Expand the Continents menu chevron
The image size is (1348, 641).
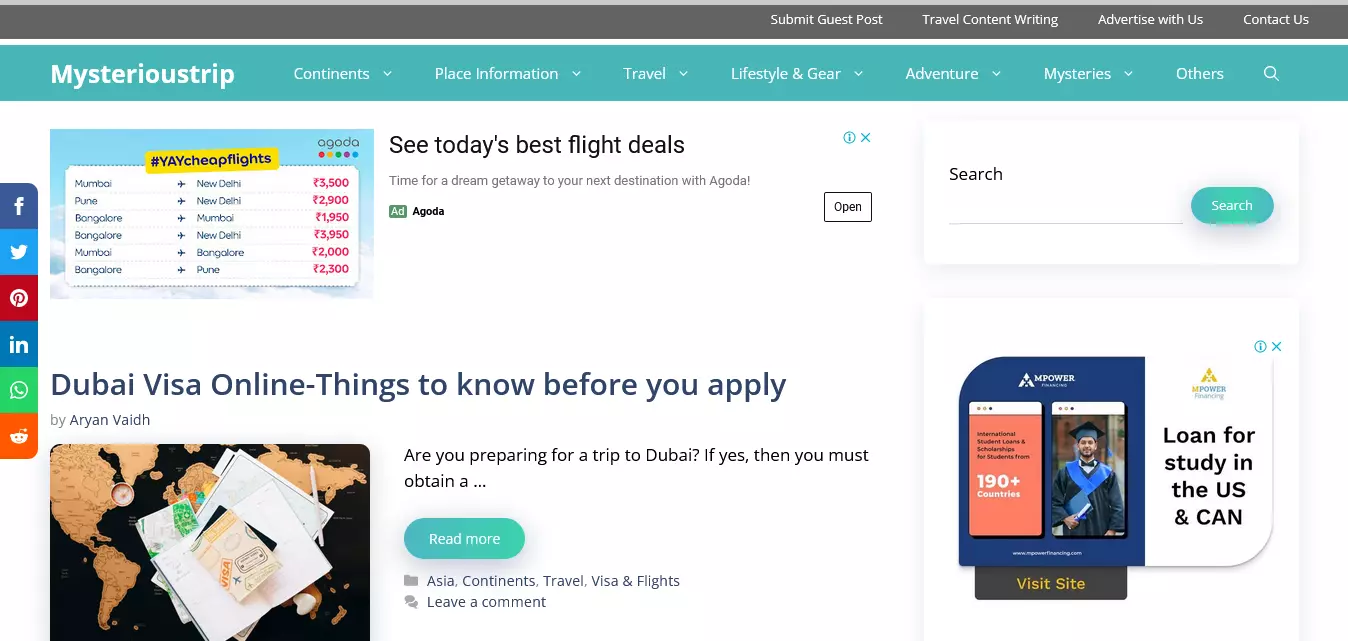pyautogui.click(x=387, y=73)
